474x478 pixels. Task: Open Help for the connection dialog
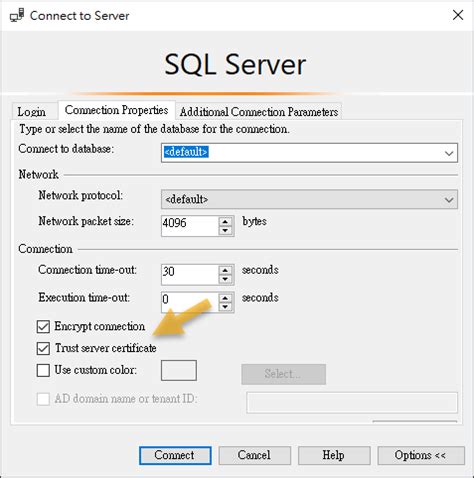pyautogui.click(x=334, y=455)
